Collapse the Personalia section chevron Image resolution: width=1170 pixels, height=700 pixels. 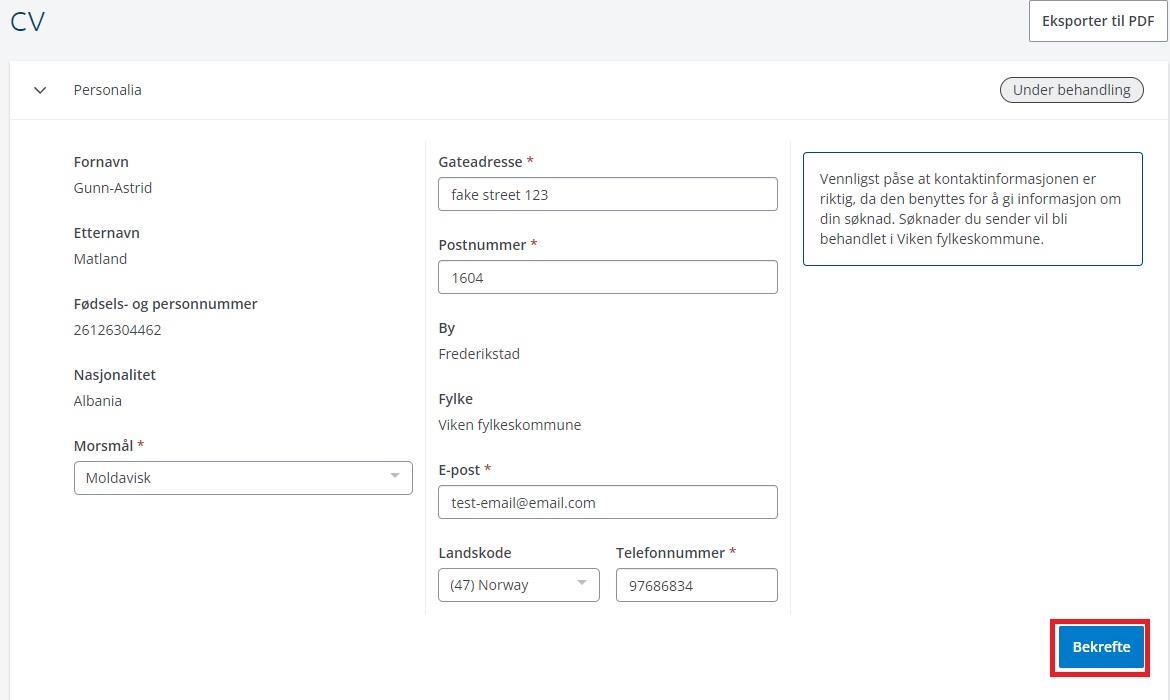click(x=40, y=90)
